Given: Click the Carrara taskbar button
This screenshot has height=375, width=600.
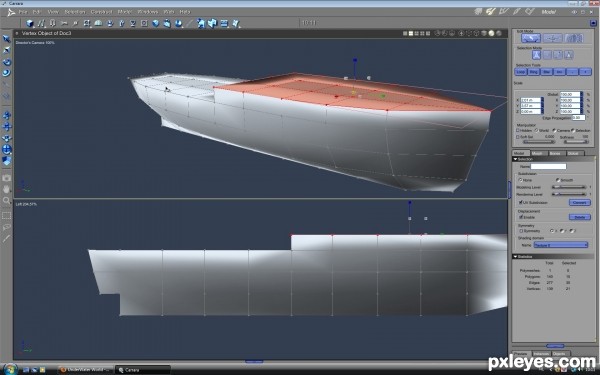Looking at the screenshot, I should click(x=142, y=370).
